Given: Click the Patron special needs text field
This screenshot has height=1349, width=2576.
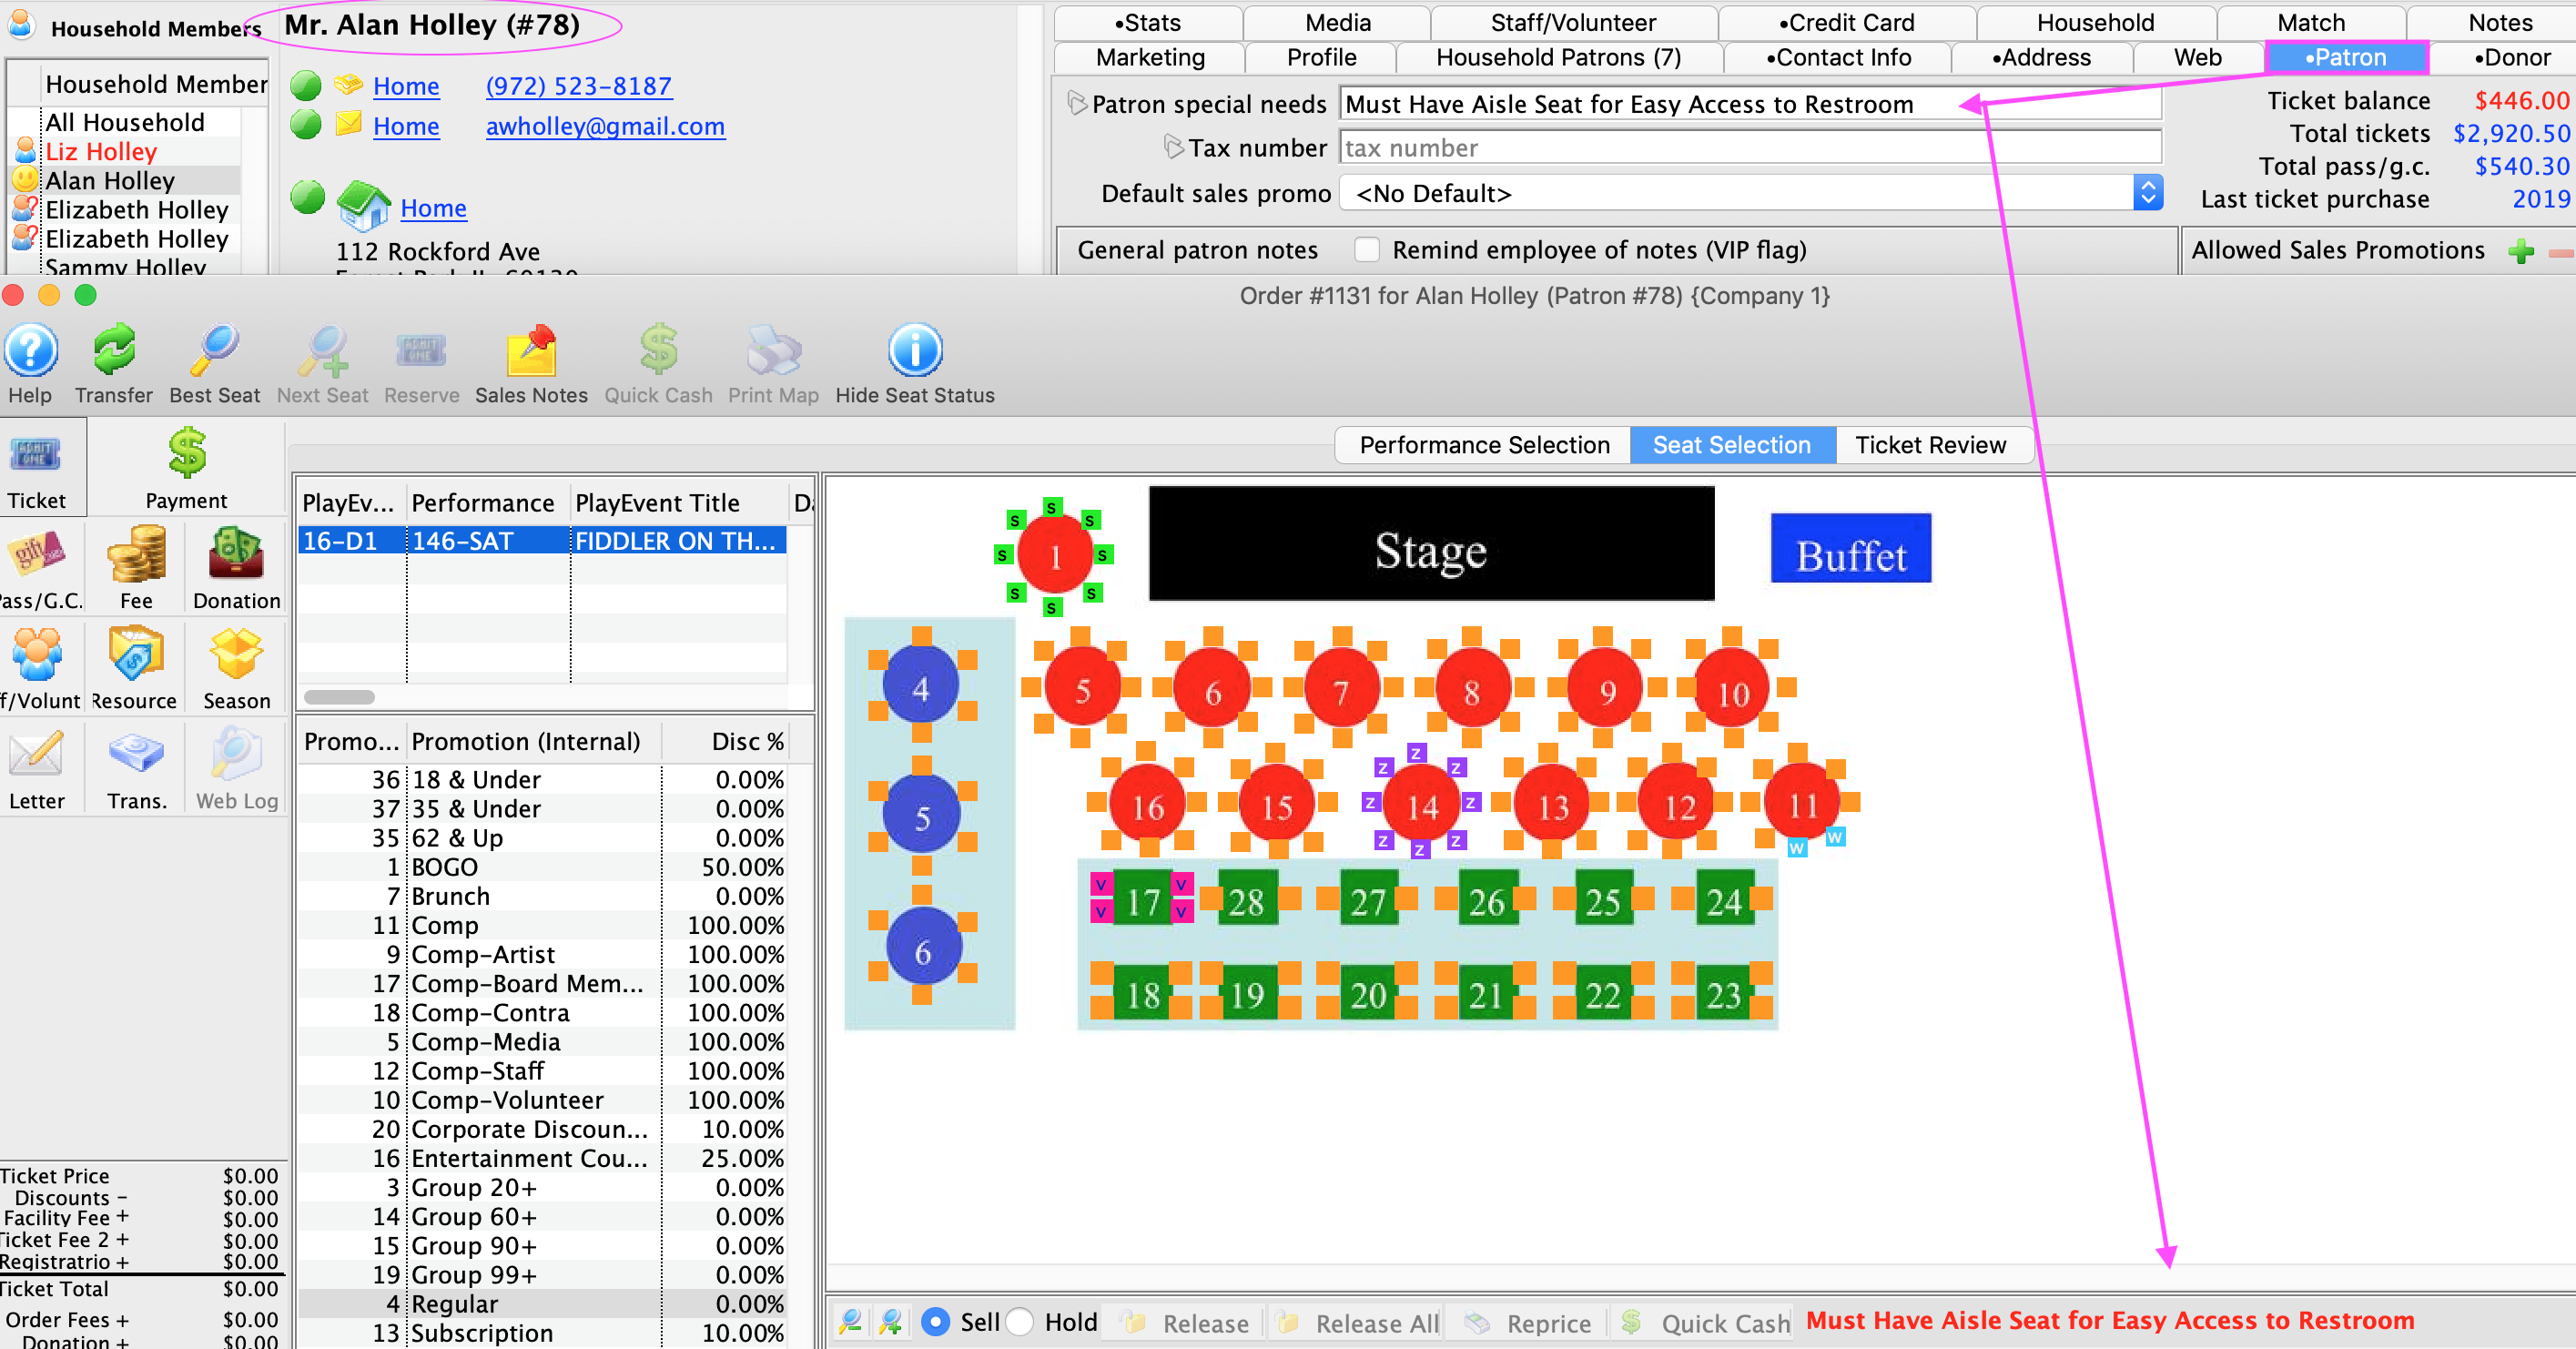Looking at the screenshot, I should pyautogui.click(x=1750, y=104).
